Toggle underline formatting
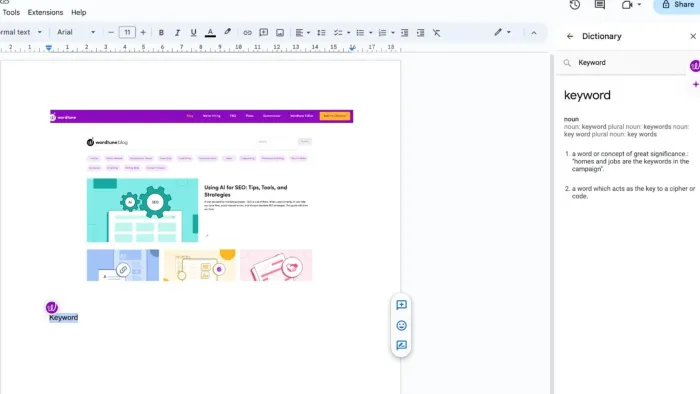Image resolution: width=700 pixels, height=394 pixels. [193, 33]
